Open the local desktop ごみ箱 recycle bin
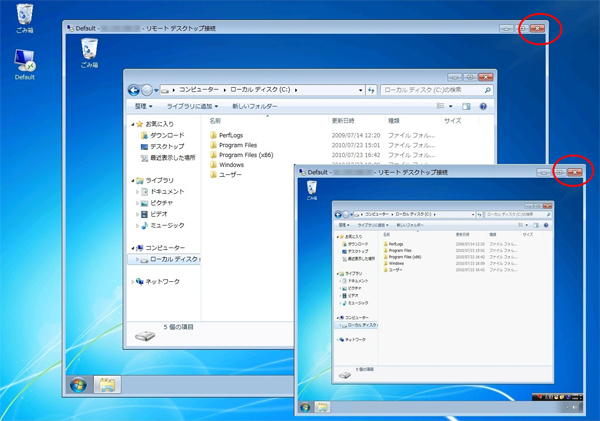Screen dimensions: 600x421 pos(25,18)
